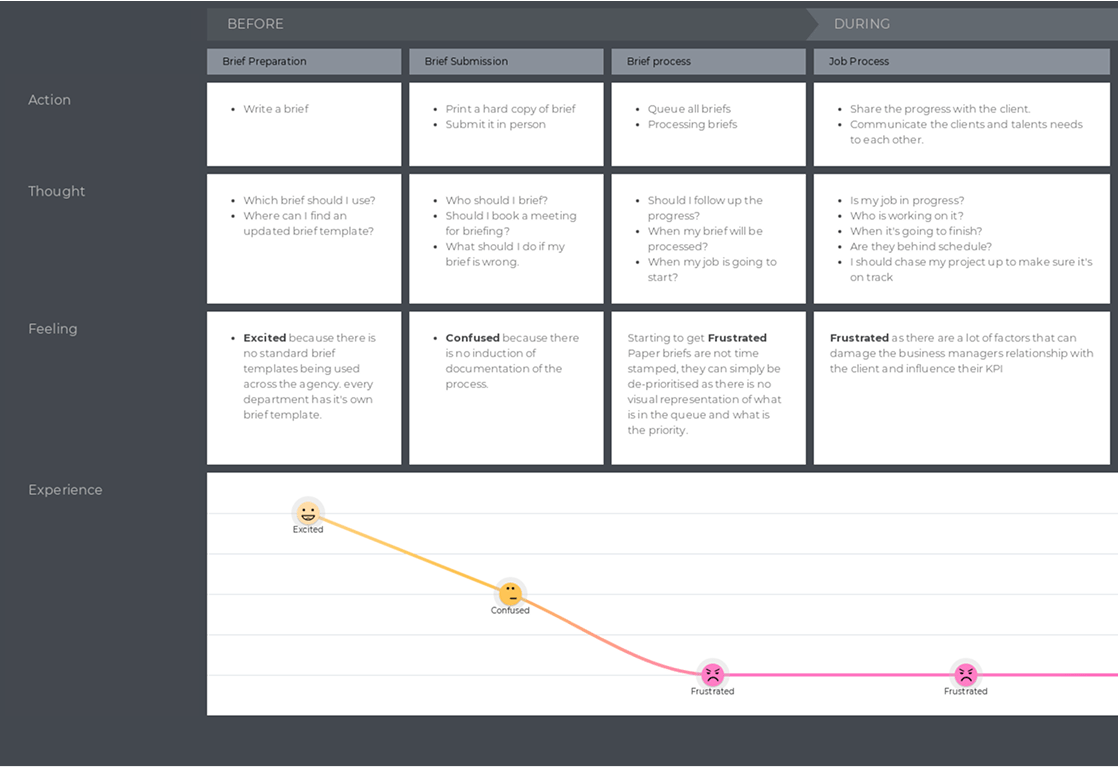1119x767 pixels.
Task: Select the "Print a hard copy" action card
Action: pyautogui.click(x=506, y=124)
